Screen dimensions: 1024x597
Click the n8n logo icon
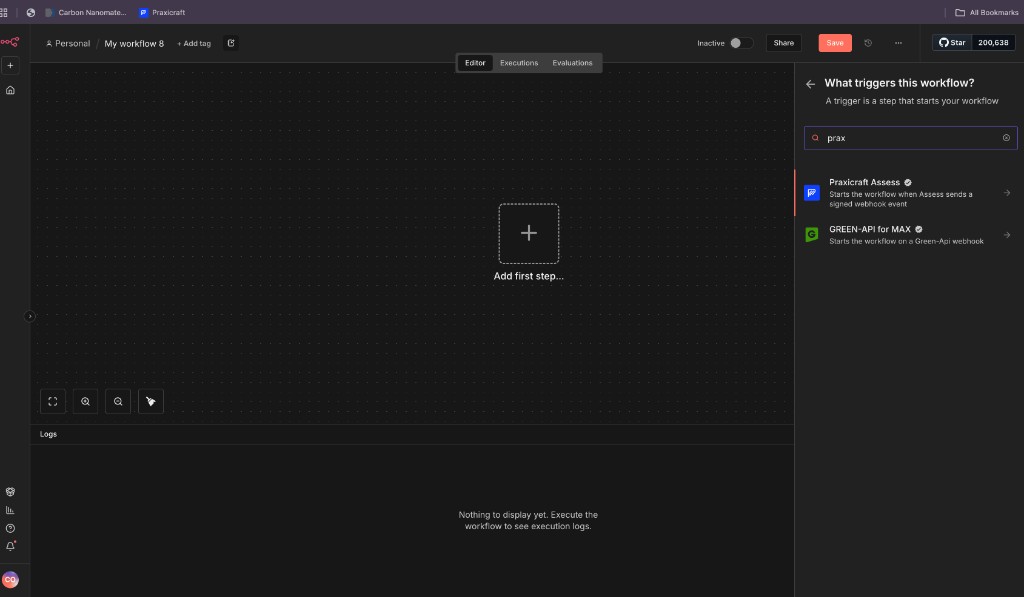coord(10,42)
